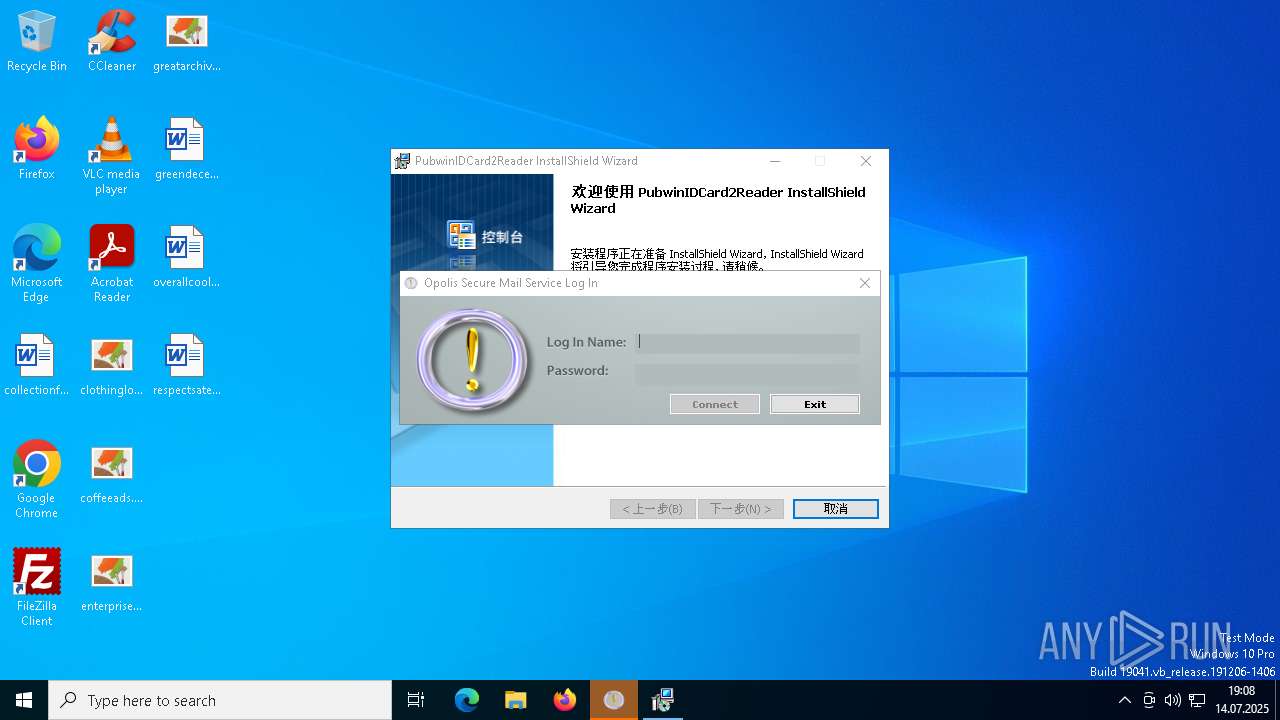Click the Log In Name field
Image resolution: width=1280 pixels, height=720 pixels.
[x=747, y=342]
